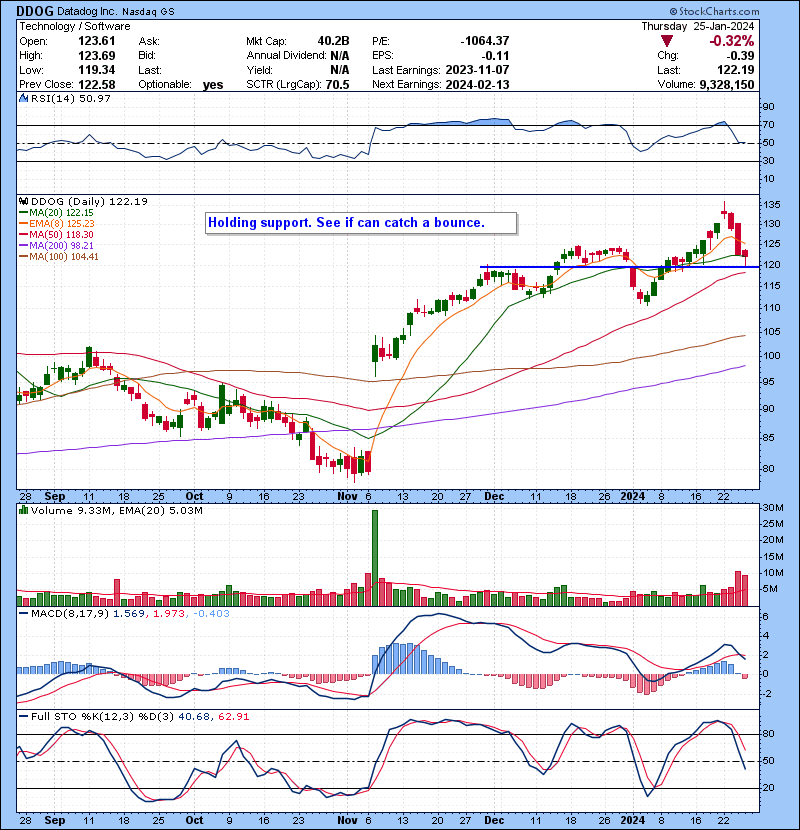Select the High value 123.69
Image resolution: width=800 pixels, height=830 pixels.
click(x=96, y=56)
